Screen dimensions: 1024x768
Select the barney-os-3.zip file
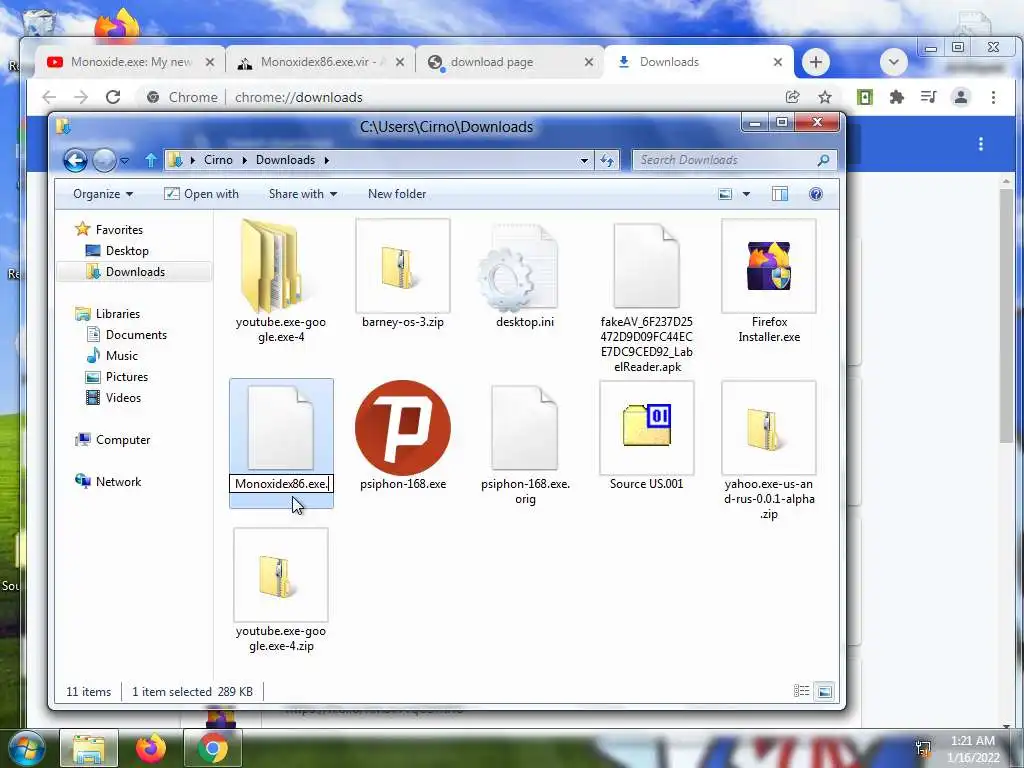click(402, 274)
